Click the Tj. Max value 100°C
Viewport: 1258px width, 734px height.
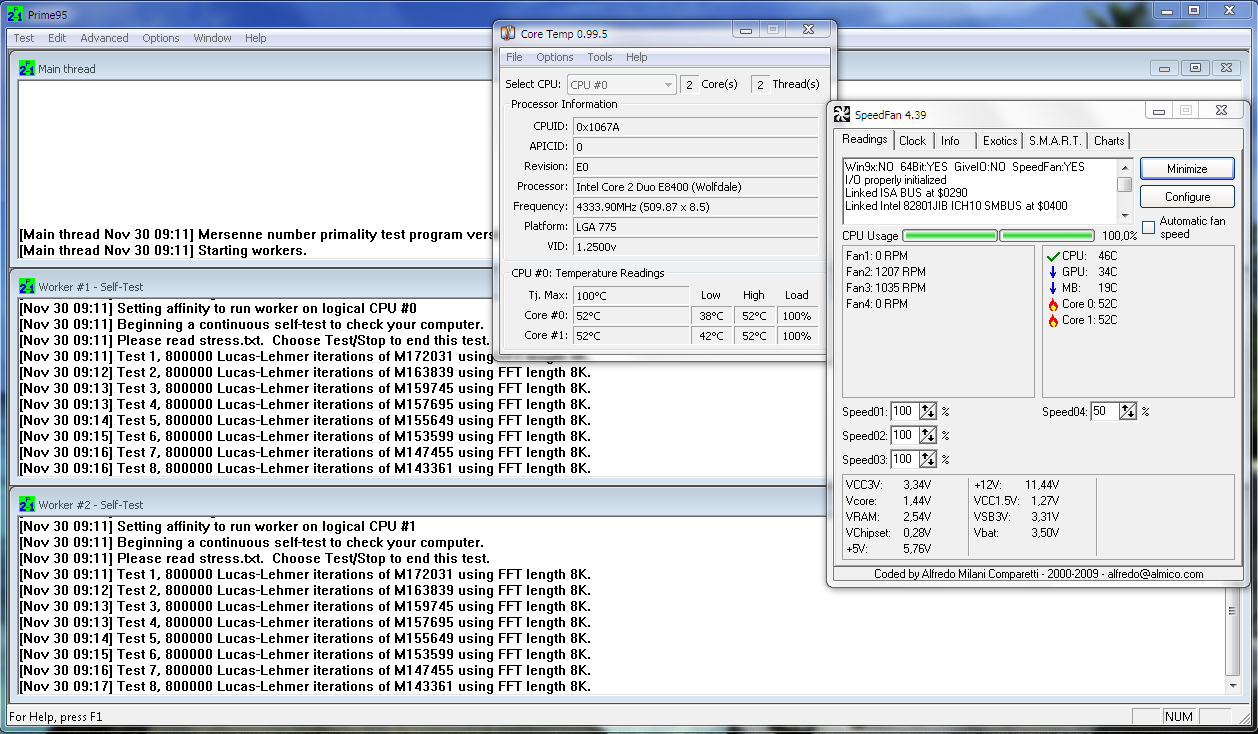(x=631, y=296)
